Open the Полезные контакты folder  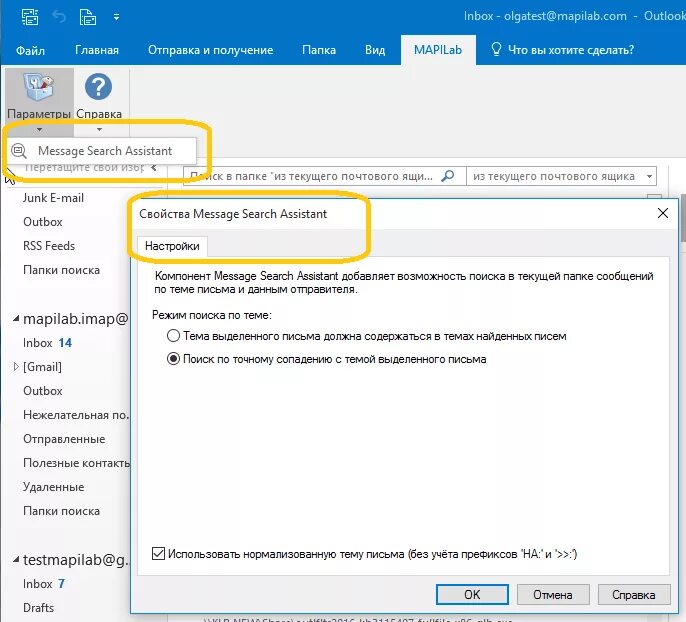(x=76, y=463)
